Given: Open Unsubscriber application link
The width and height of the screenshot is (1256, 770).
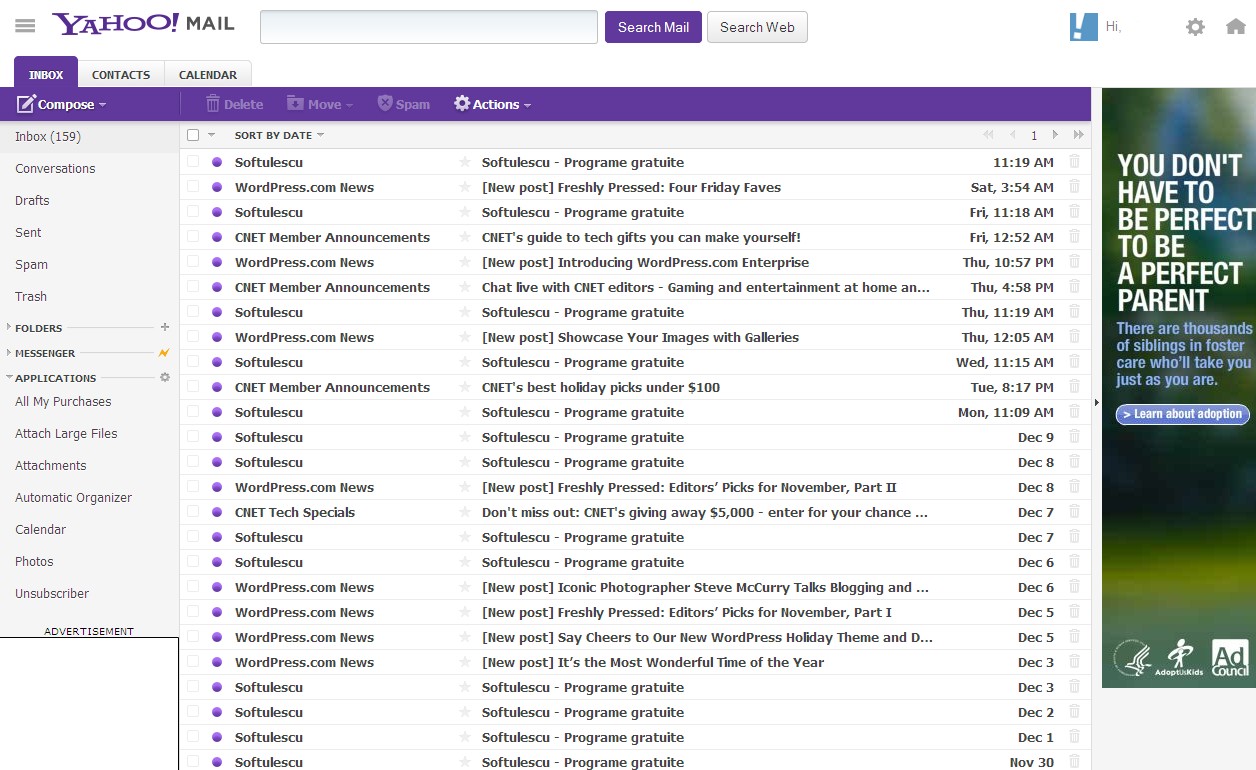Looking at the screenshot, I should [x=52, y=593].
